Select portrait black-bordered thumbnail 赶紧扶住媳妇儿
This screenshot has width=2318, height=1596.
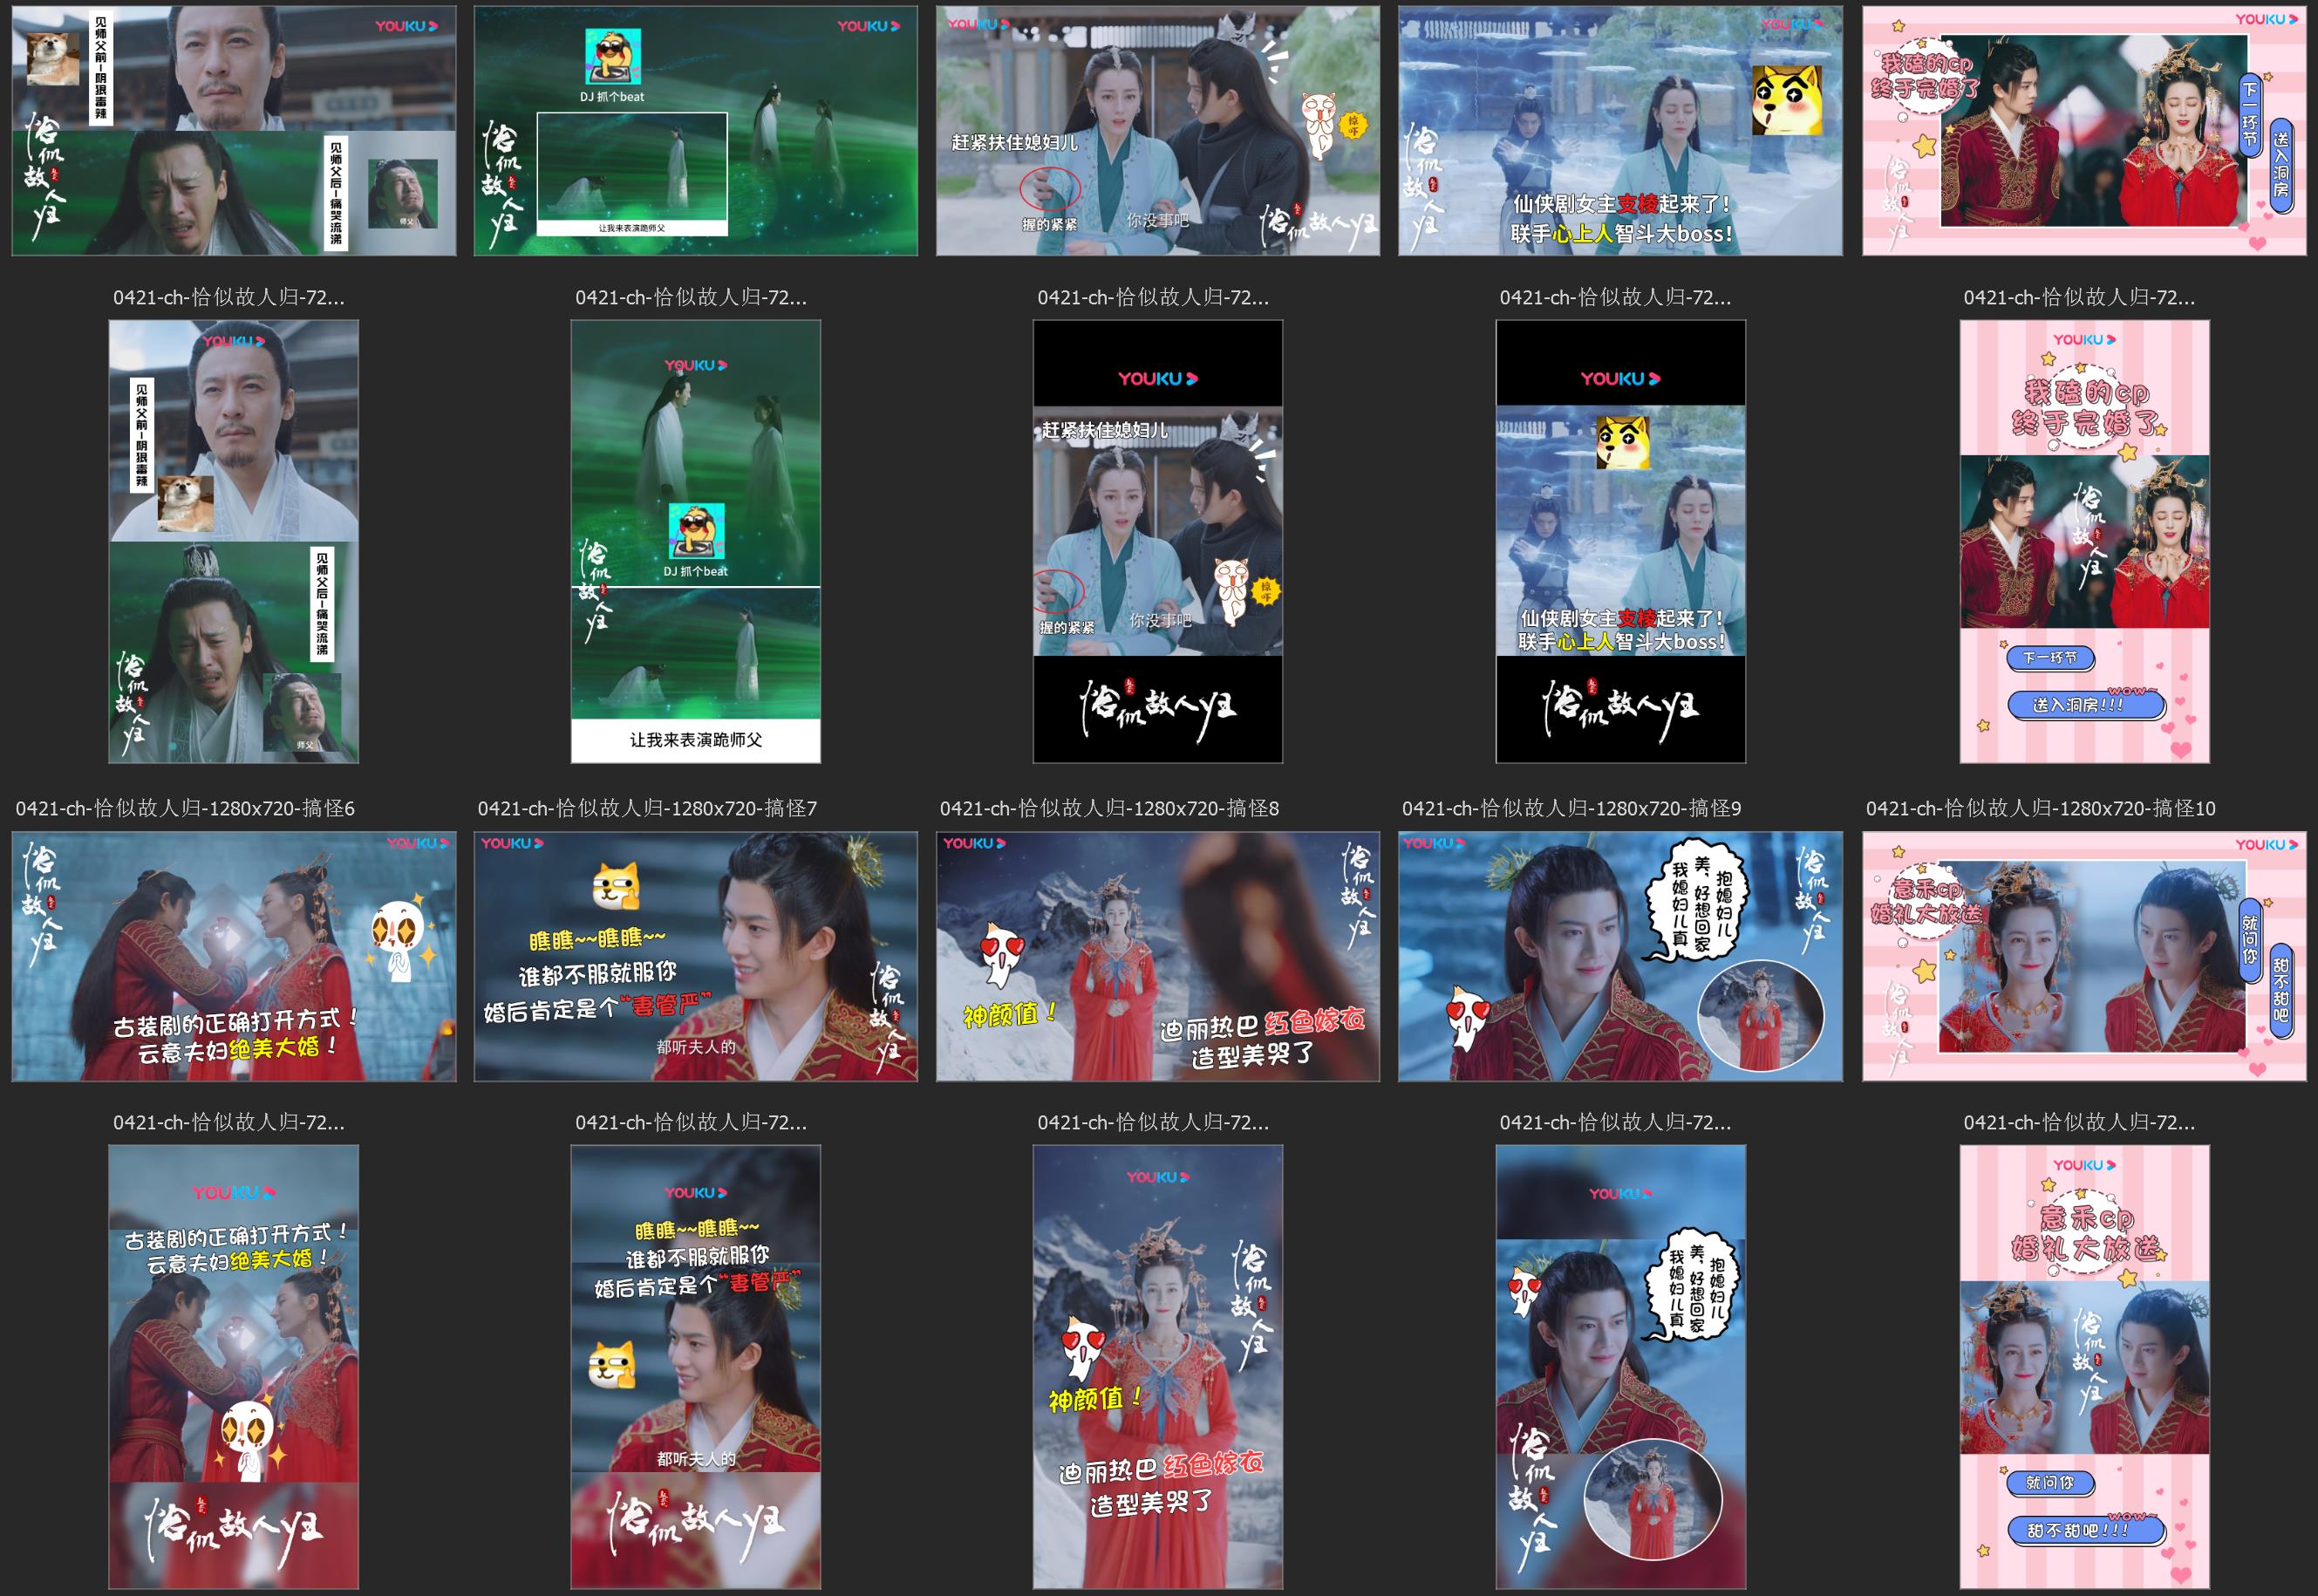tap(1158, 541)
